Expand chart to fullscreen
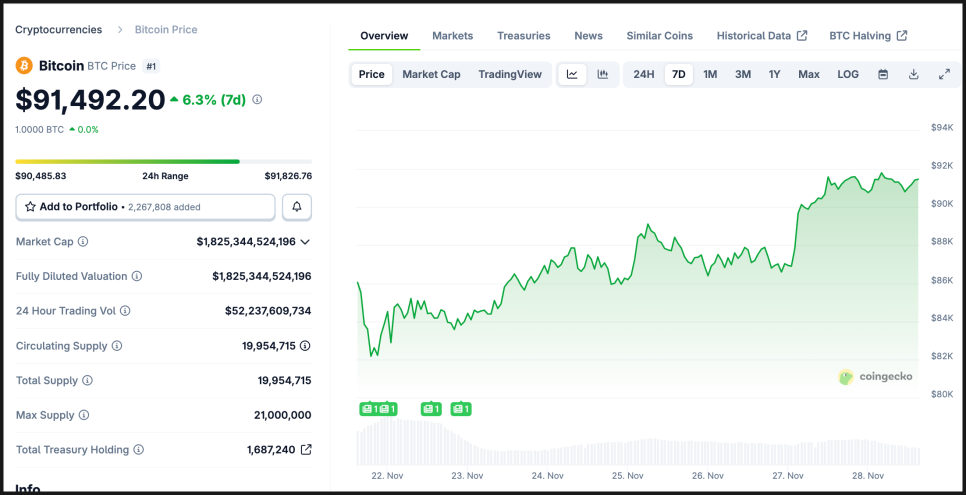The image size is (966, 495). [x=944, y=74]
